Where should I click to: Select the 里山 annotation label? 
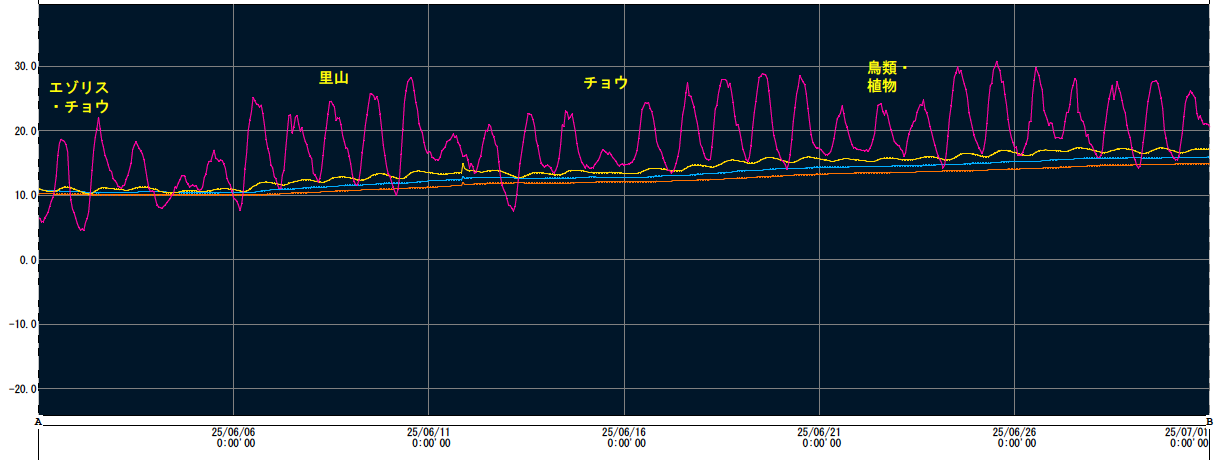tap(333, 78)
